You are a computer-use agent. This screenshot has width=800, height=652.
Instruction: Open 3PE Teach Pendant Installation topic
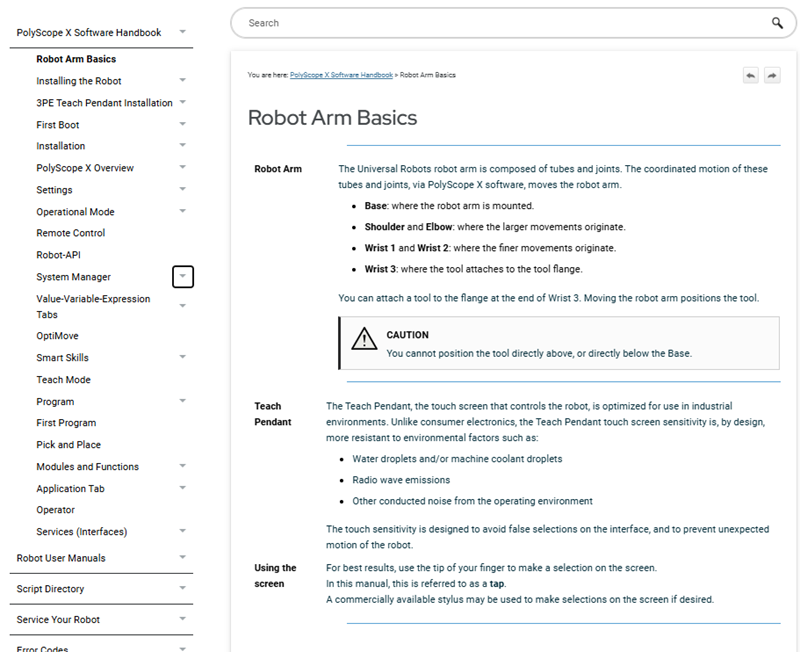click(104, 103)
